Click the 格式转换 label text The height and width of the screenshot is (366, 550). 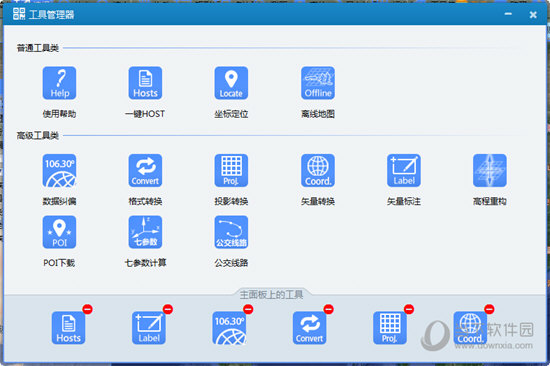[145, 201]
